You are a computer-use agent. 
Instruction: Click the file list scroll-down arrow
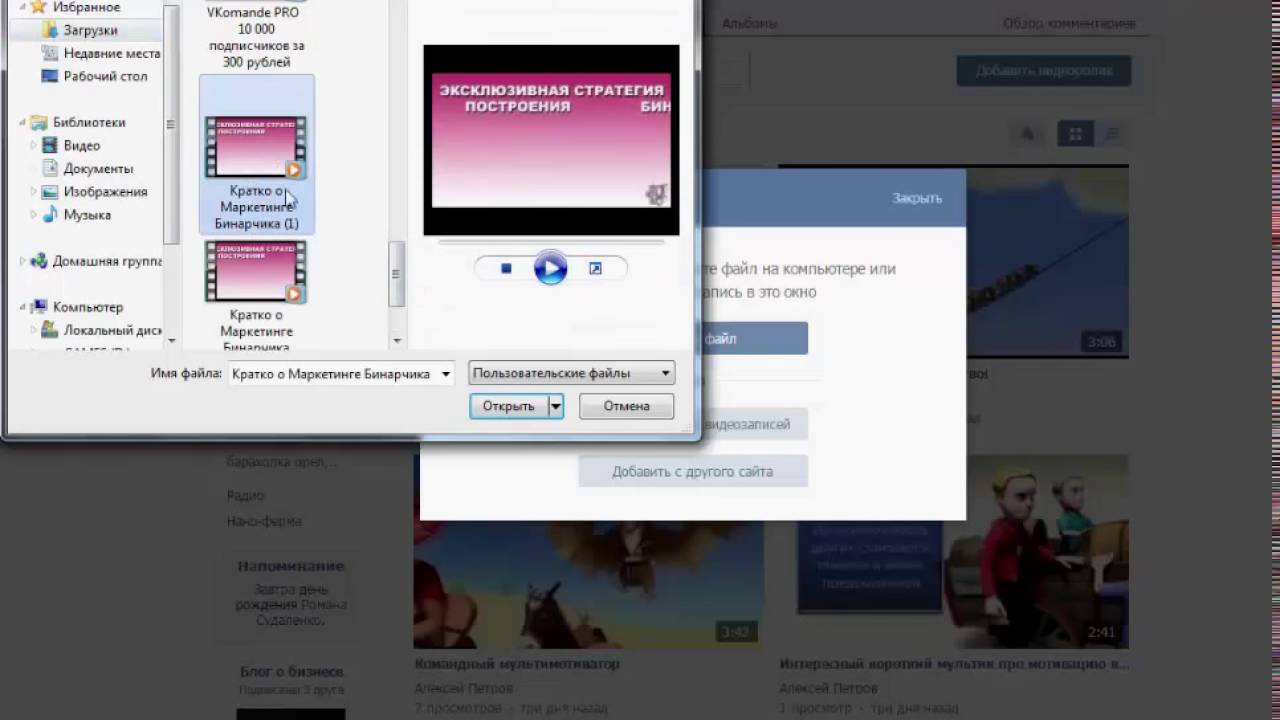pyautogui.click(x=397, y=341)
